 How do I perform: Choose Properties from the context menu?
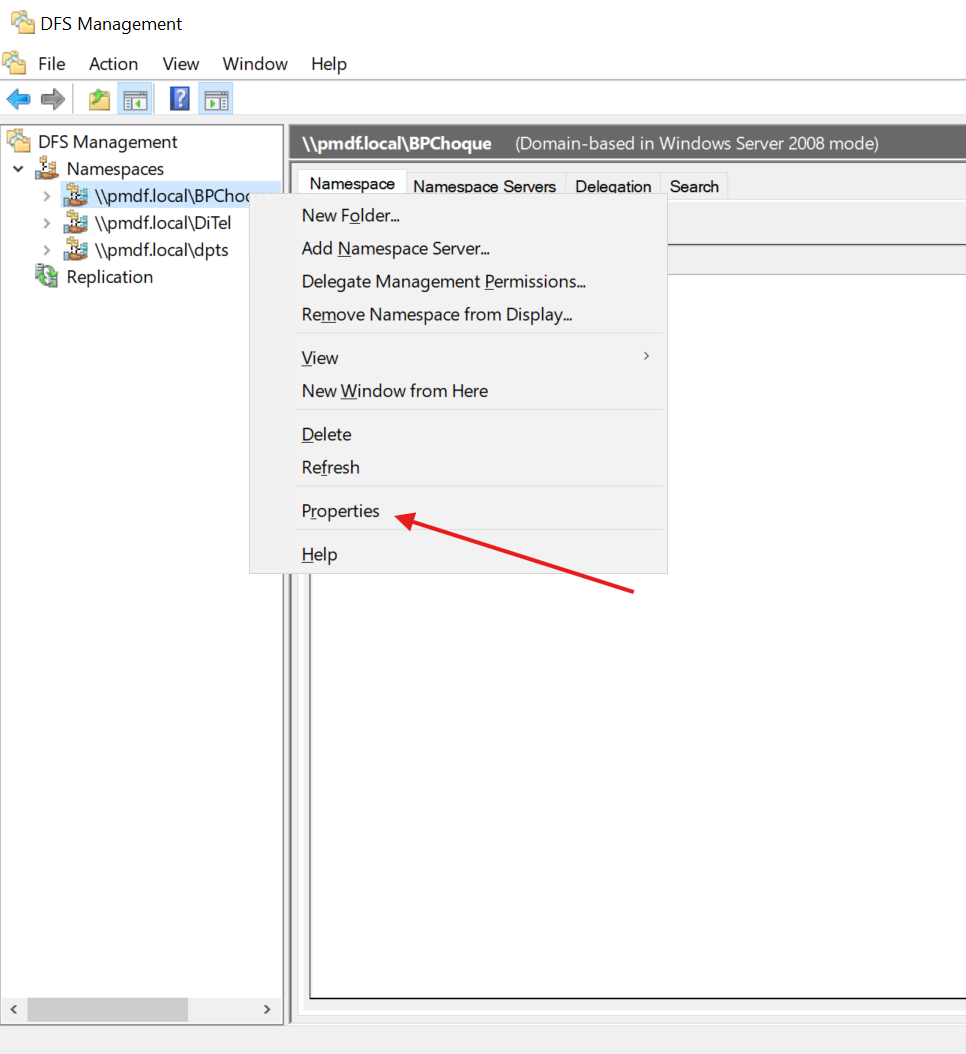341,511
